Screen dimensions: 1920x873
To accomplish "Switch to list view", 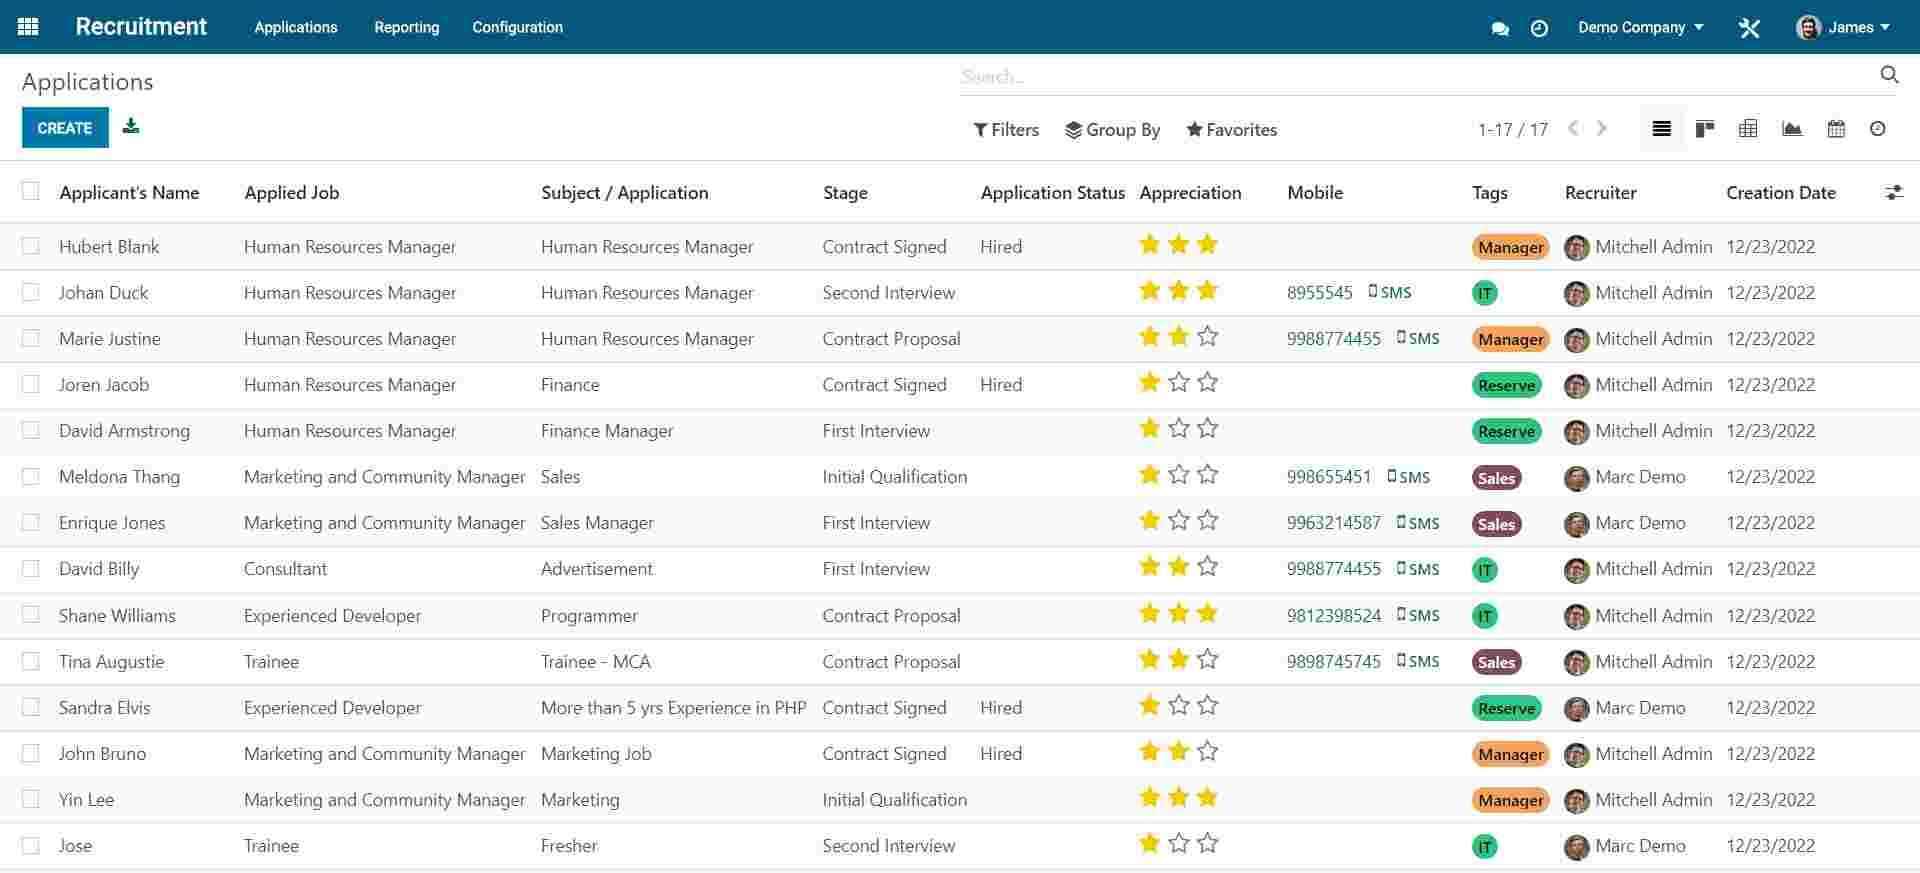I will 1662,129.
